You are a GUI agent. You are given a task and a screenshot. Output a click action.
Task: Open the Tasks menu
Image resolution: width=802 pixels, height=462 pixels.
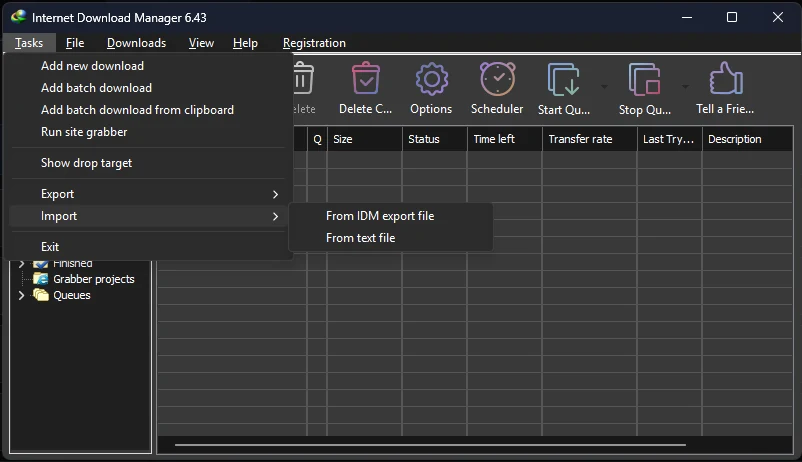coord(29,43)
